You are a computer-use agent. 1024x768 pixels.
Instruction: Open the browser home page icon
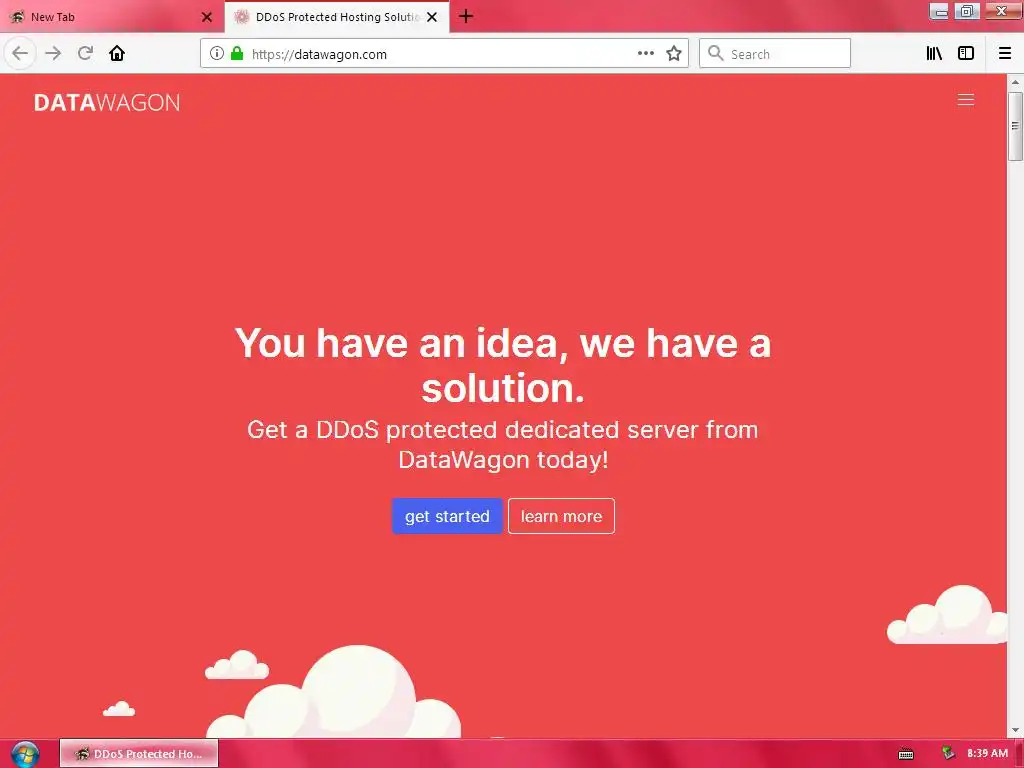coord(117,53)
